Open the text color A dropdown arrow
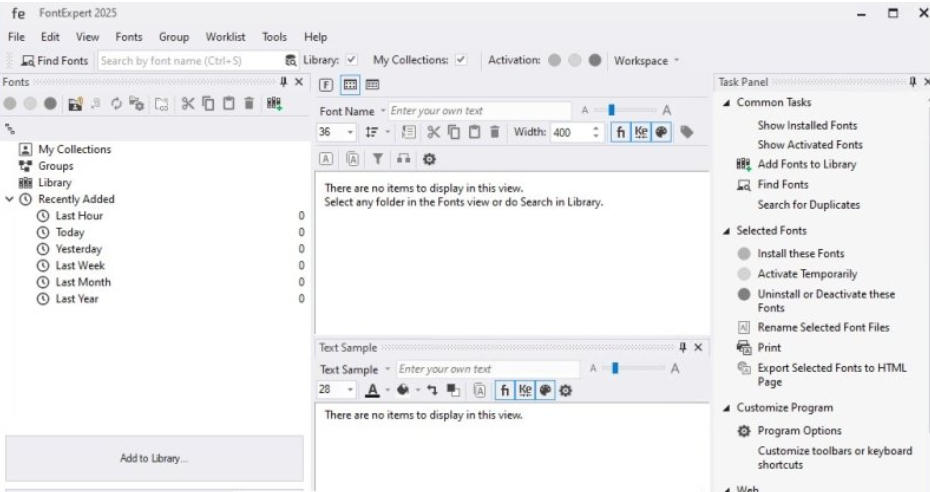The image size is (930, 492). pos(387,390)
